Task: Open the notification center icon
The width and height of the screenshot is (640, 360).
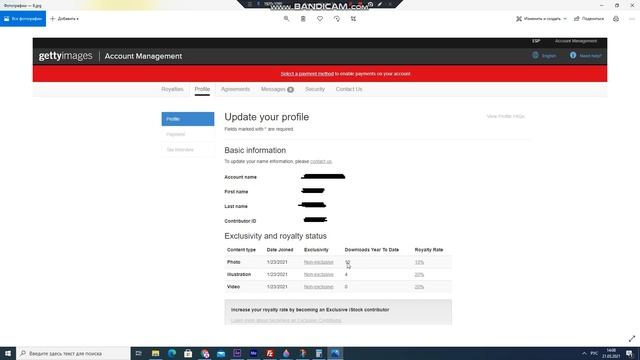Action: click(630, 353)
